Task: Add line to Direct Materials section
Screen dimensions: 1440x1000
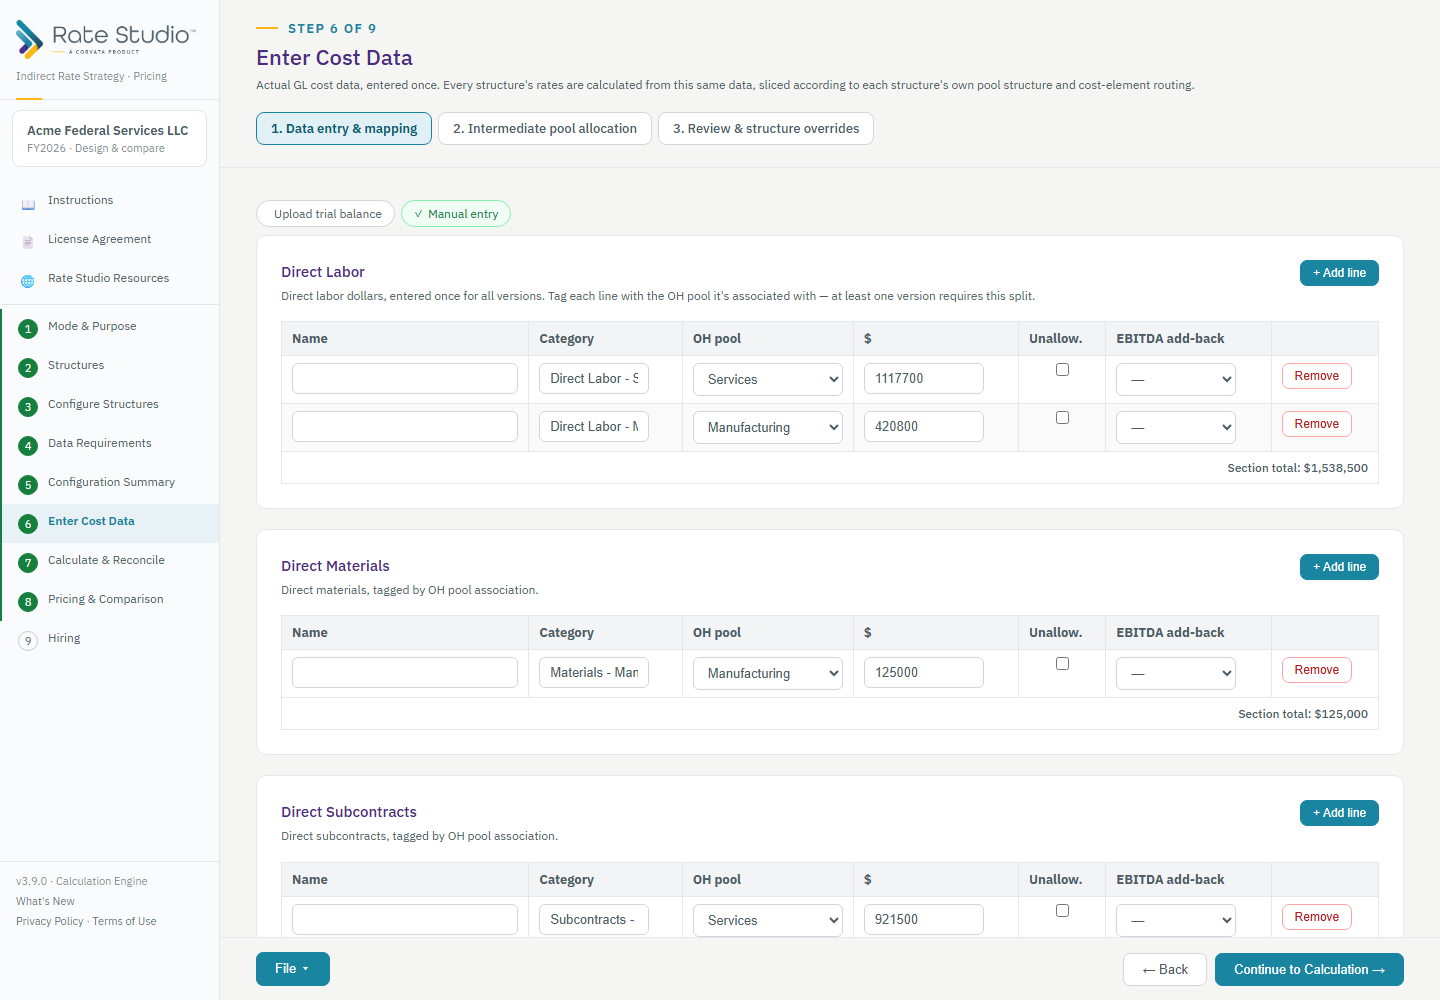Action: (x=1339, y=567)
